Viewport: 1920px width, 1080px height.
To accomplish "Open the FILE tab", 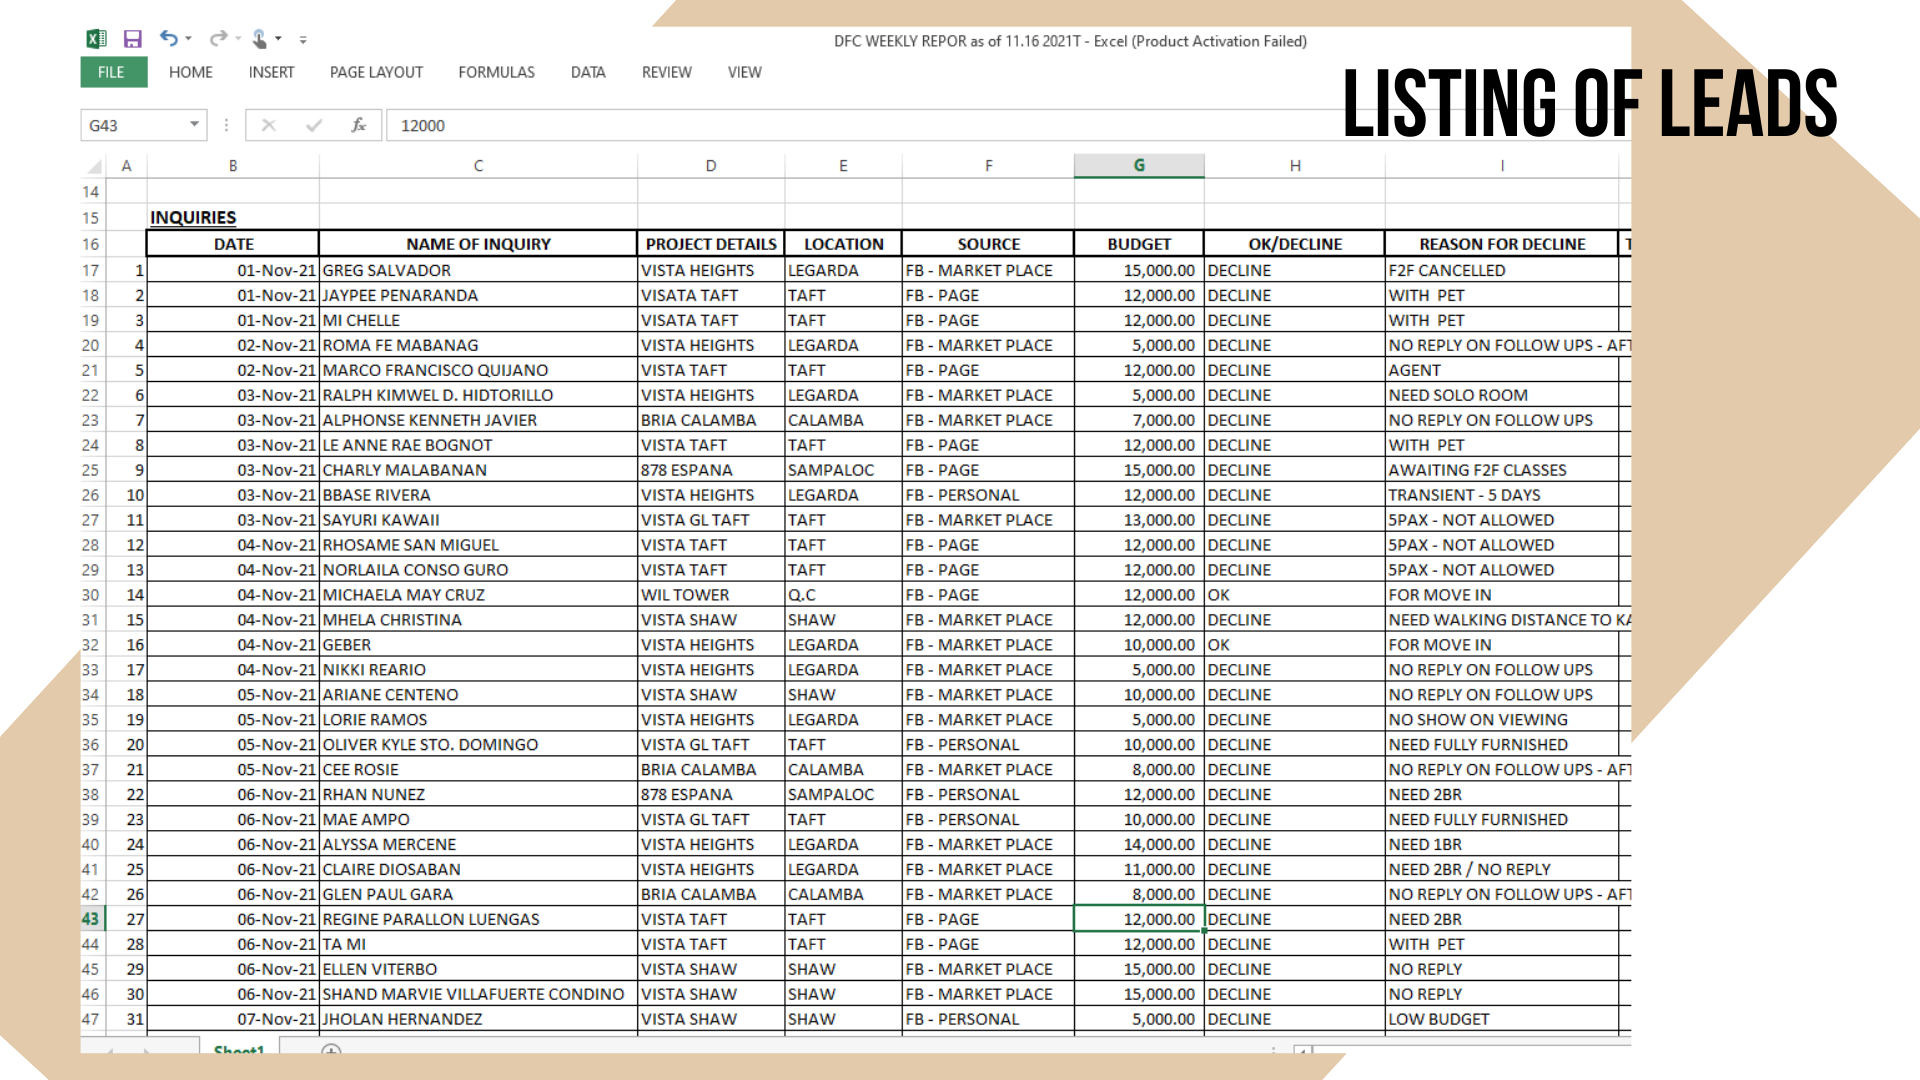I will [x=112, y=72].
